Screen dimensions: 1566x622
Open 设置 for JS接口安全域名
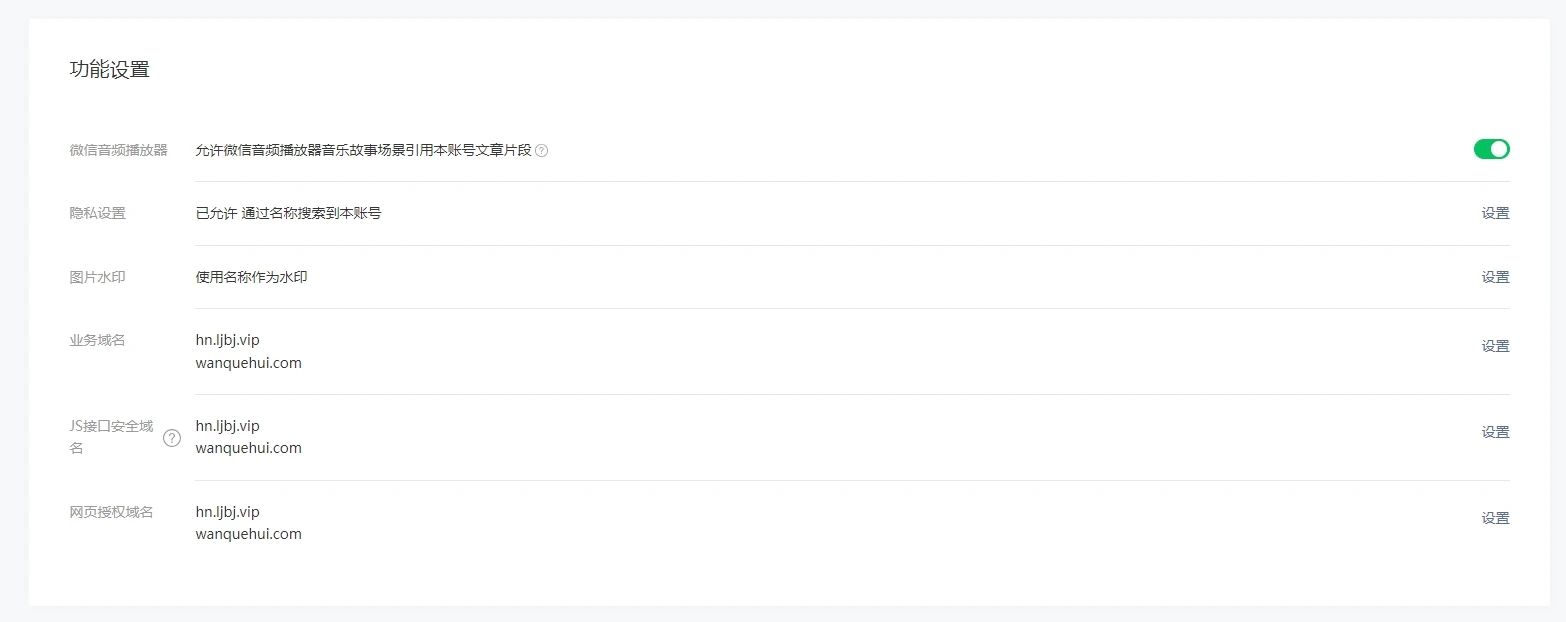[x=1495, y=432]
